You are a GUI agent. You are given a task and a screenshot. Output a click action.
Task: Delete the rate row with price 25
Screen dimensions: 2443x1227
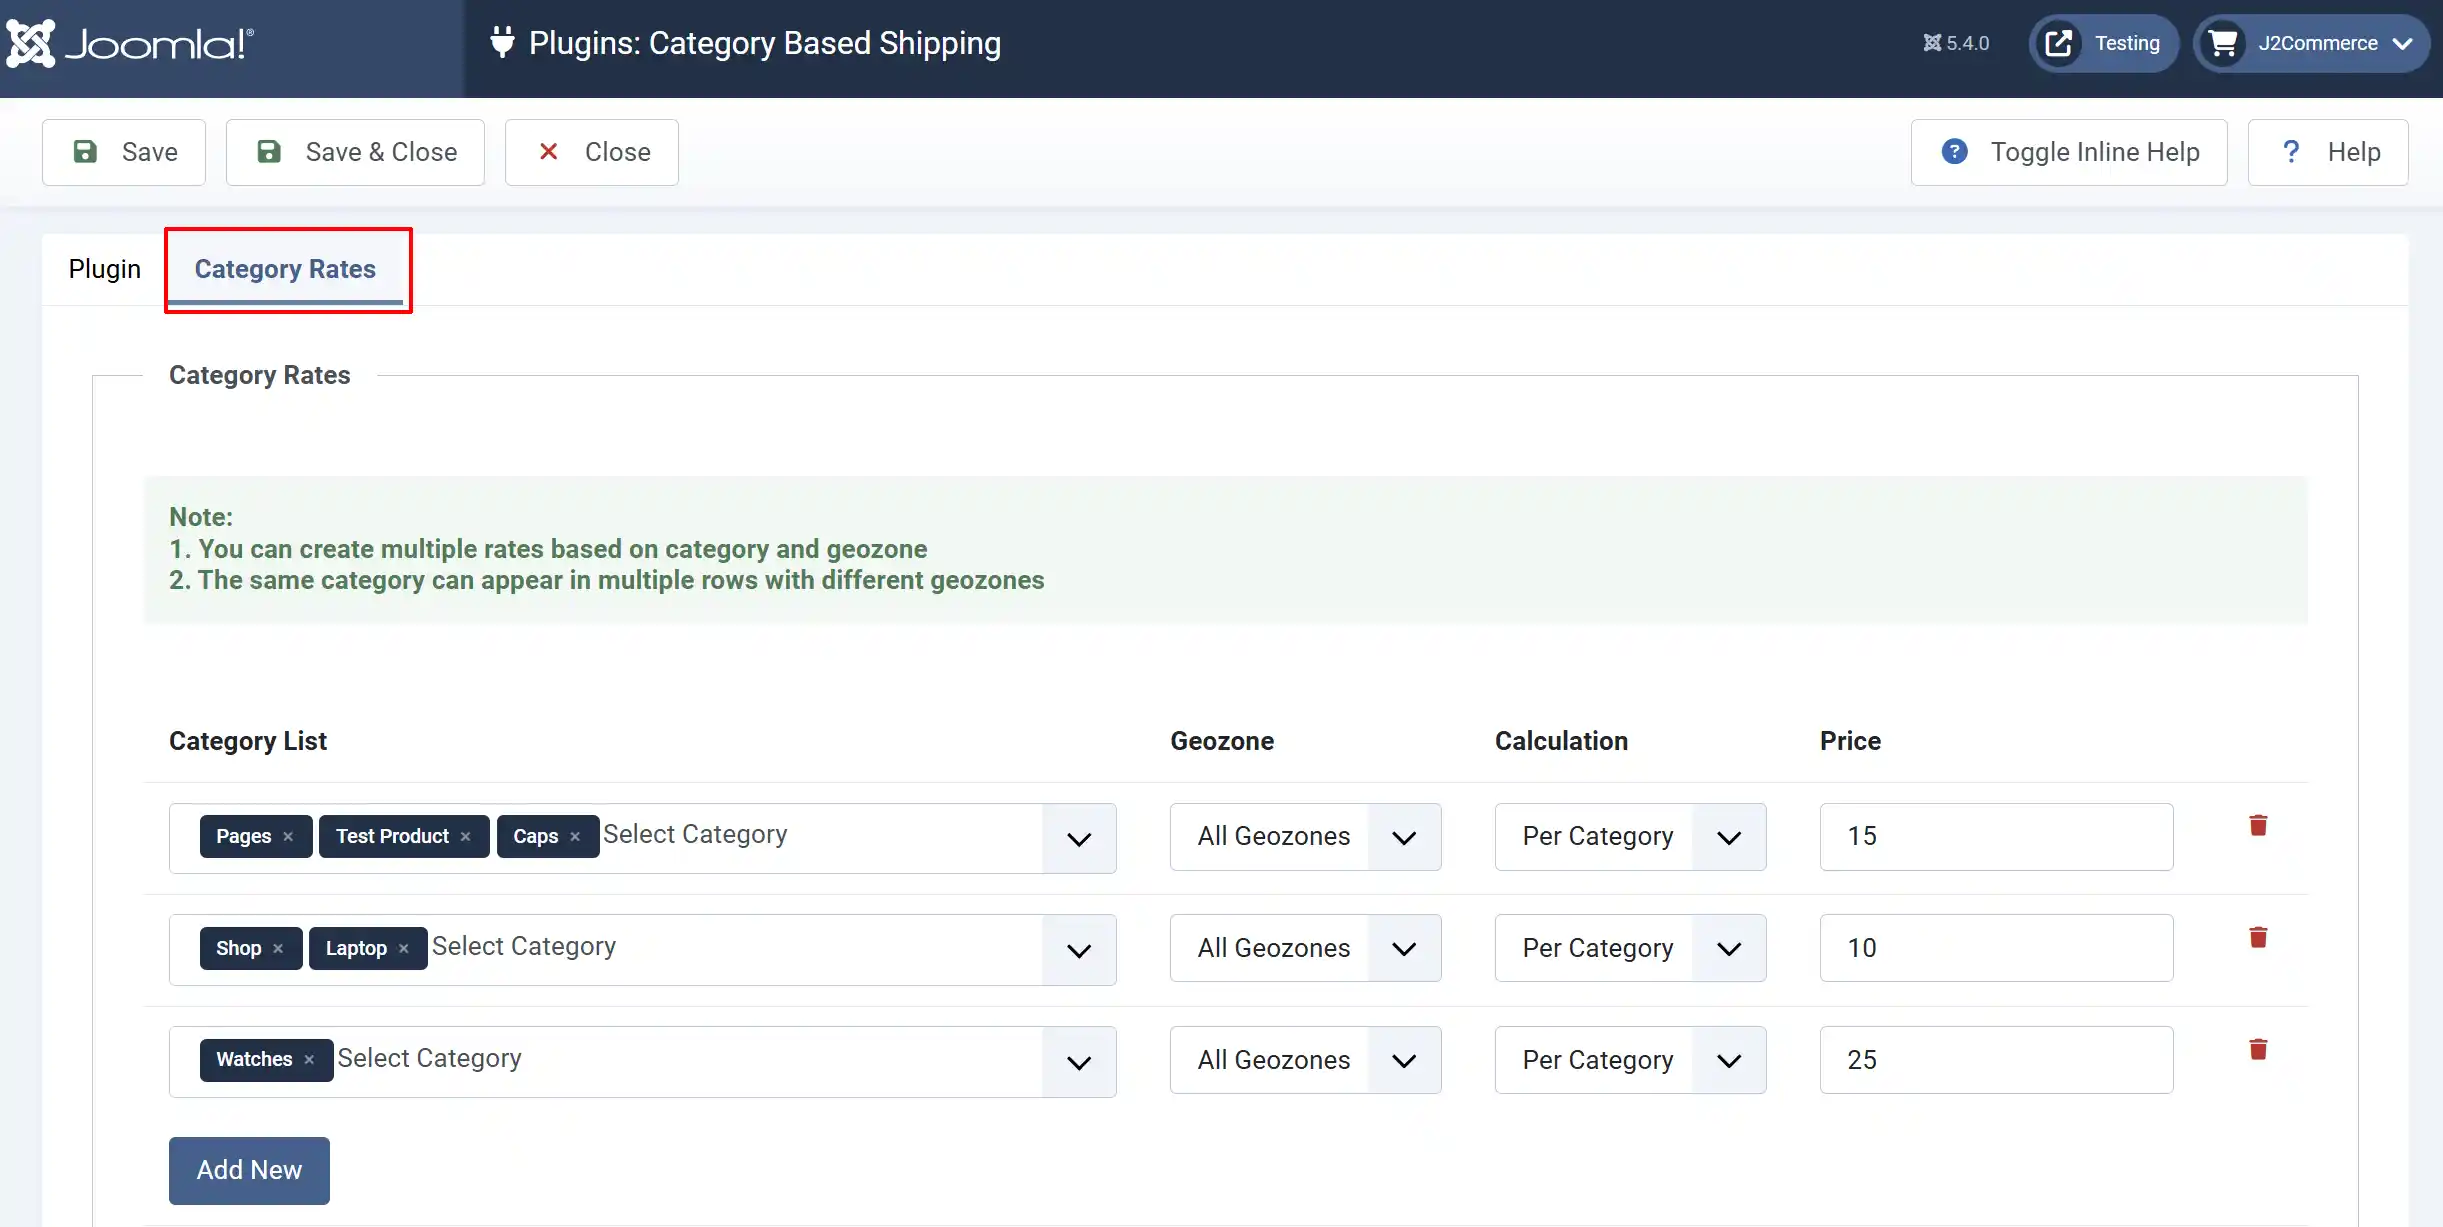[2258, 1050]
